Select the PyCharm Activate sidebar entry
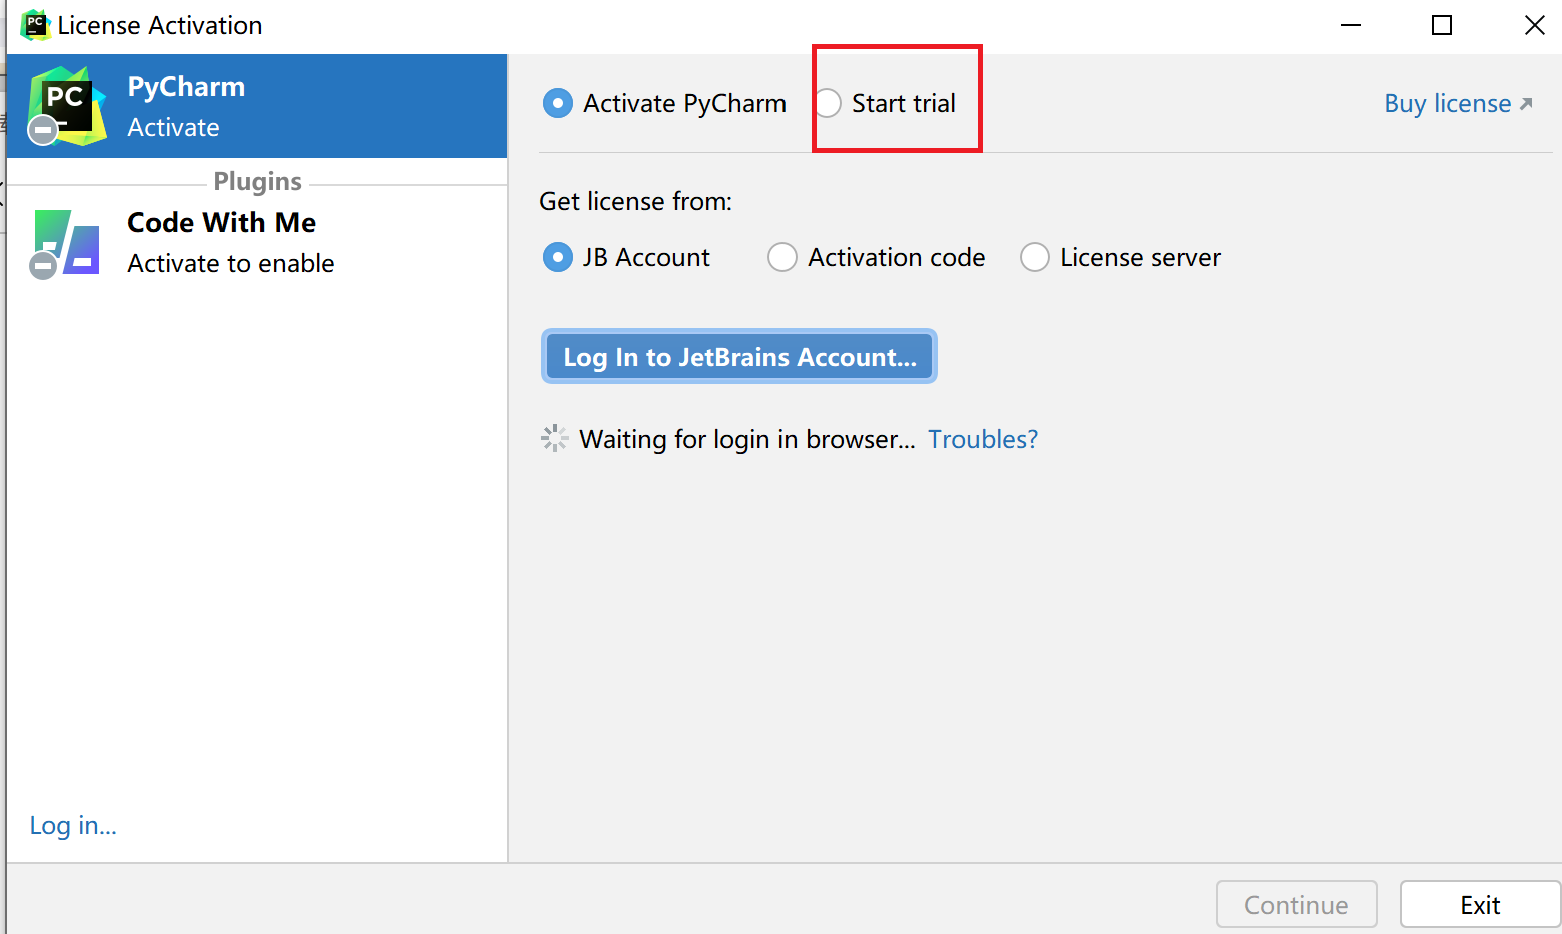This screenshot has width=1562, height=934. [x=257, y=106]
